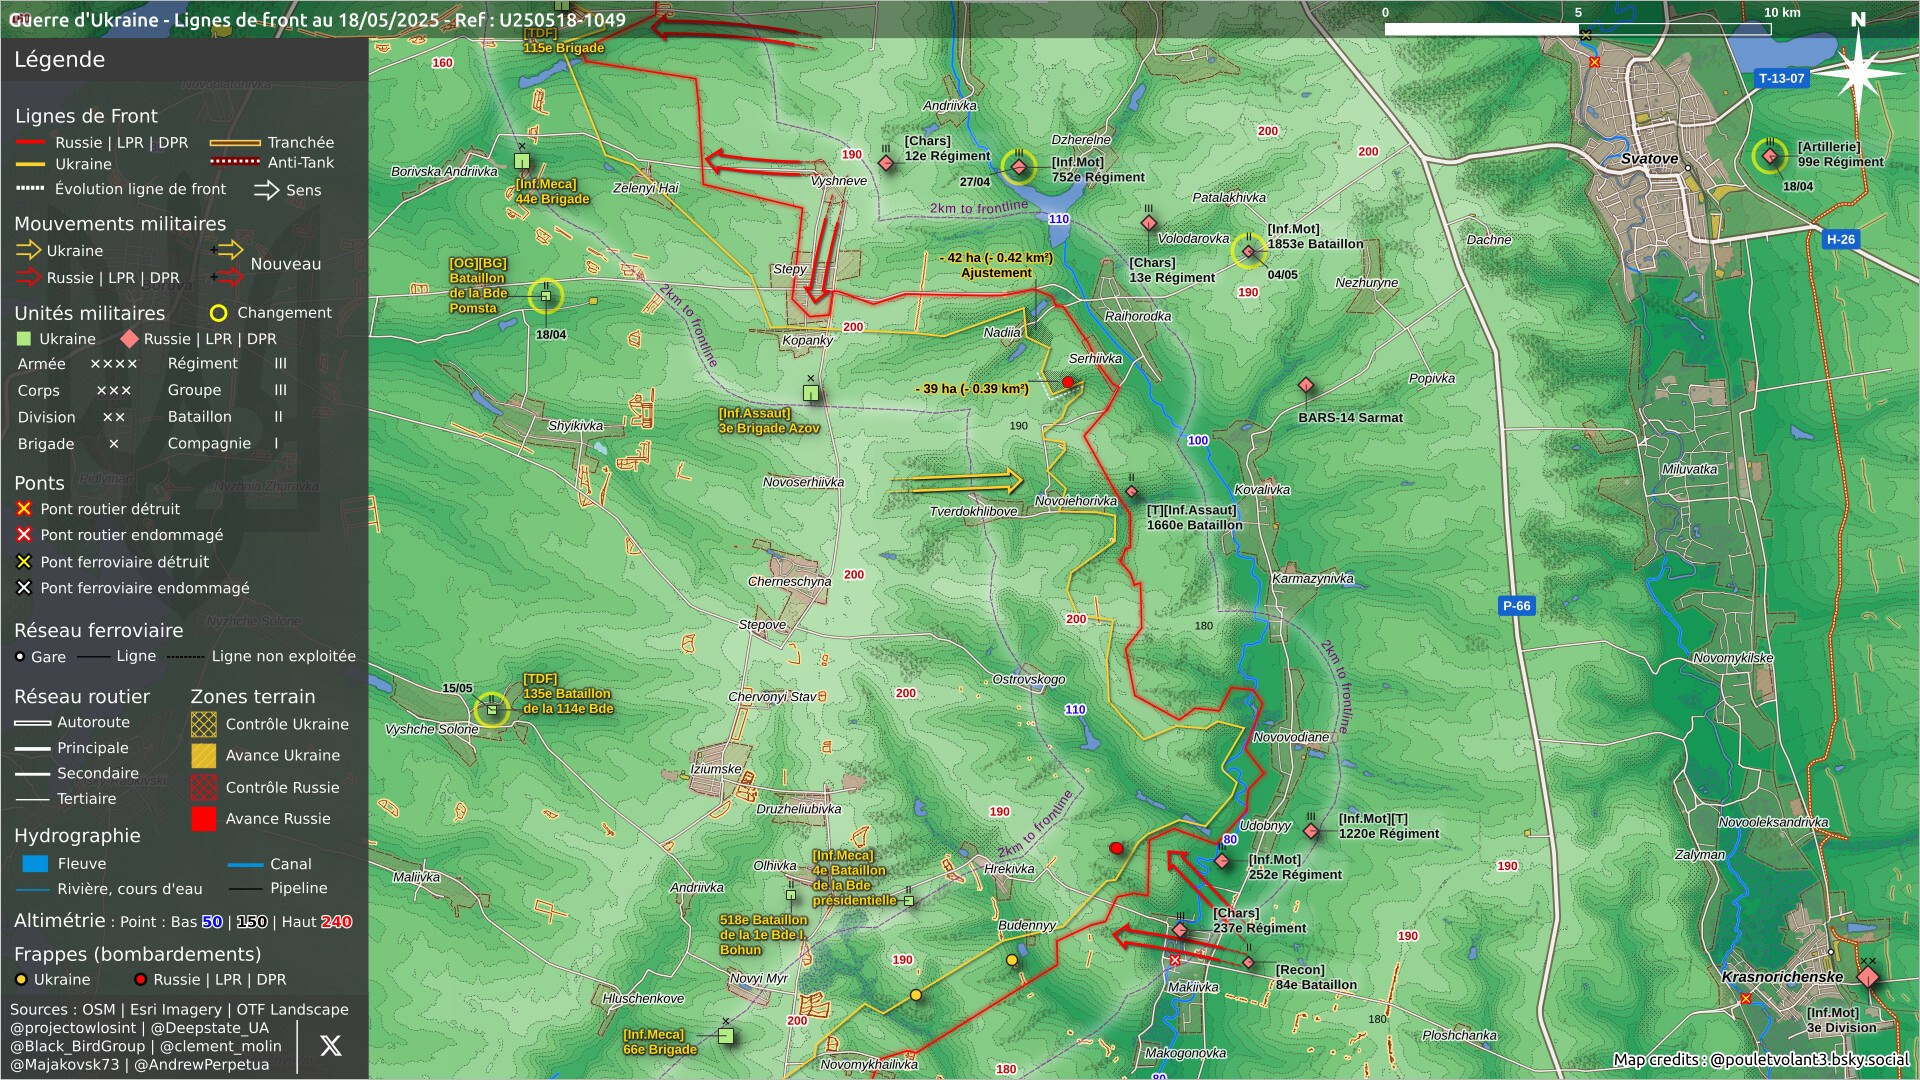
Task: Click the 3e Brigade Azov unit square
Action: click(811, 393)
